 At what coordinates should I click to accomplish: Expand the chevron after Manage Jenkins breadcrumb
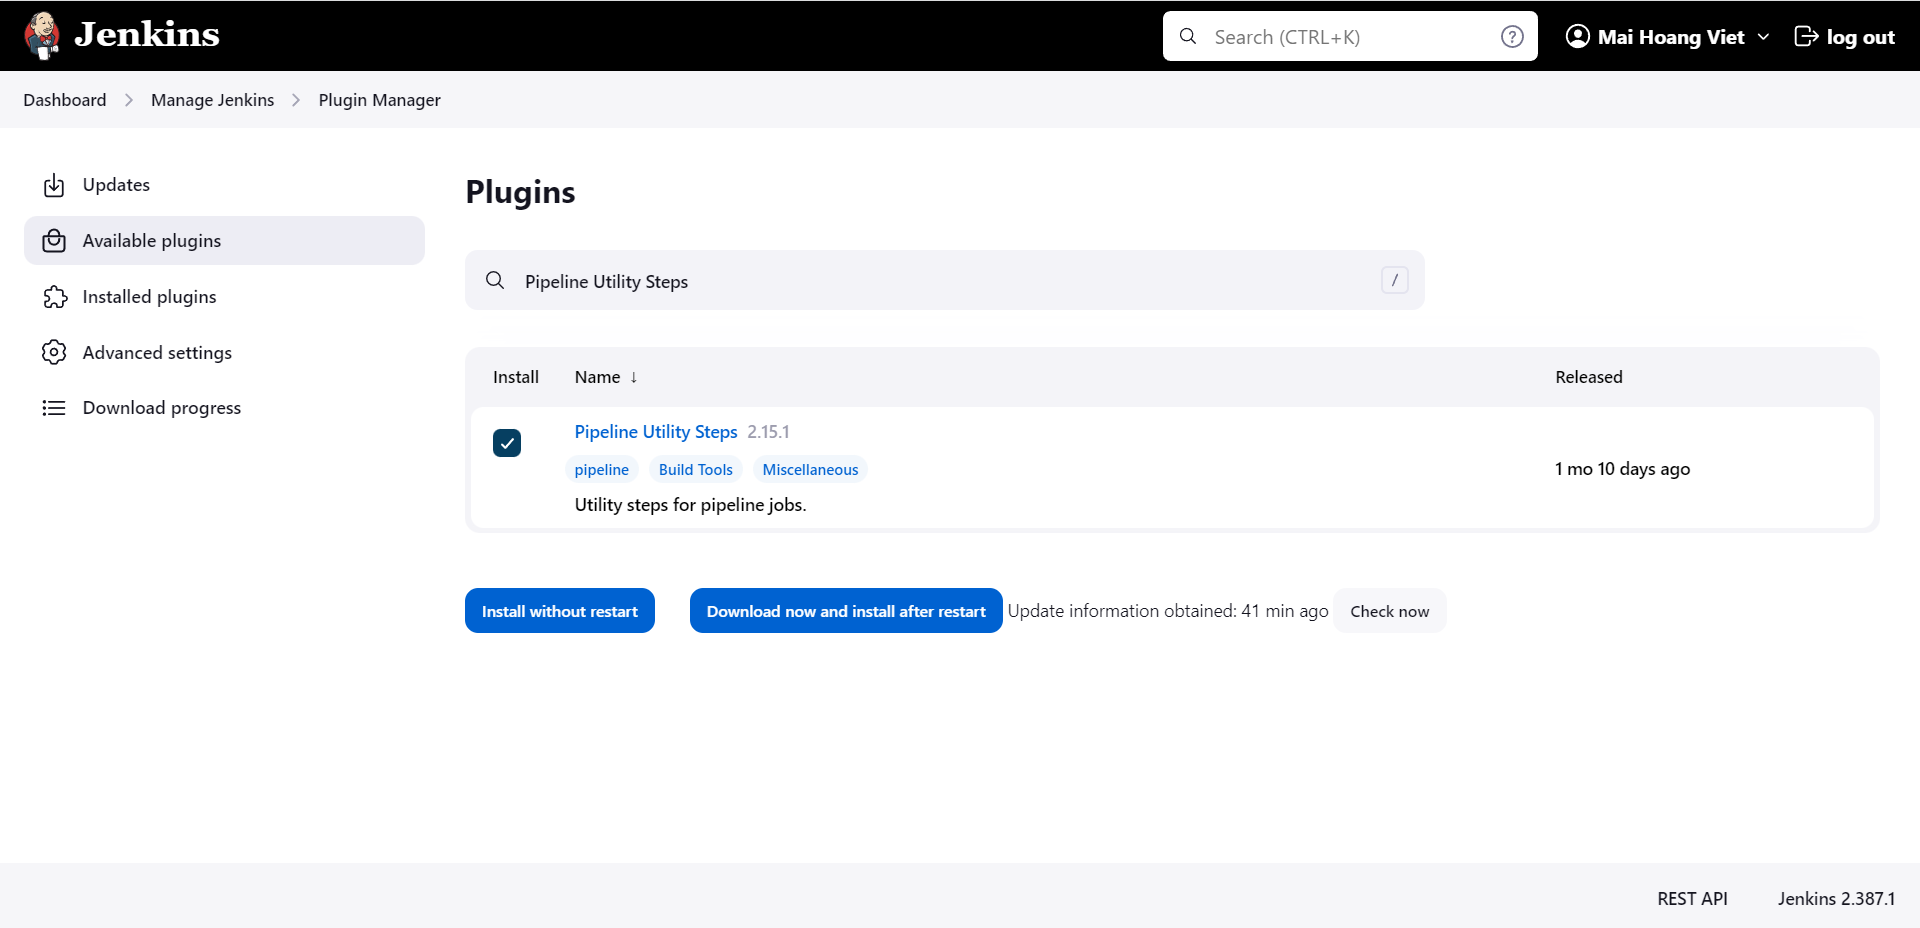(296, 100)
